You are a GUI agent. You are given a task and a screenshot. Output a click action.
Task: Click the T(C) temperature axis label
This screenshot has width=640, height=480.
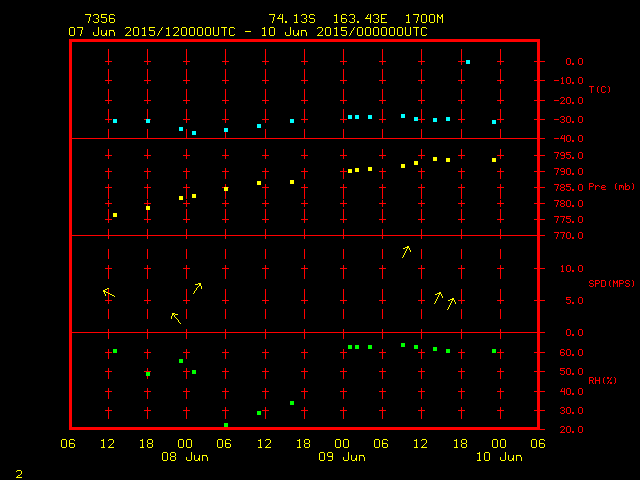600,89
